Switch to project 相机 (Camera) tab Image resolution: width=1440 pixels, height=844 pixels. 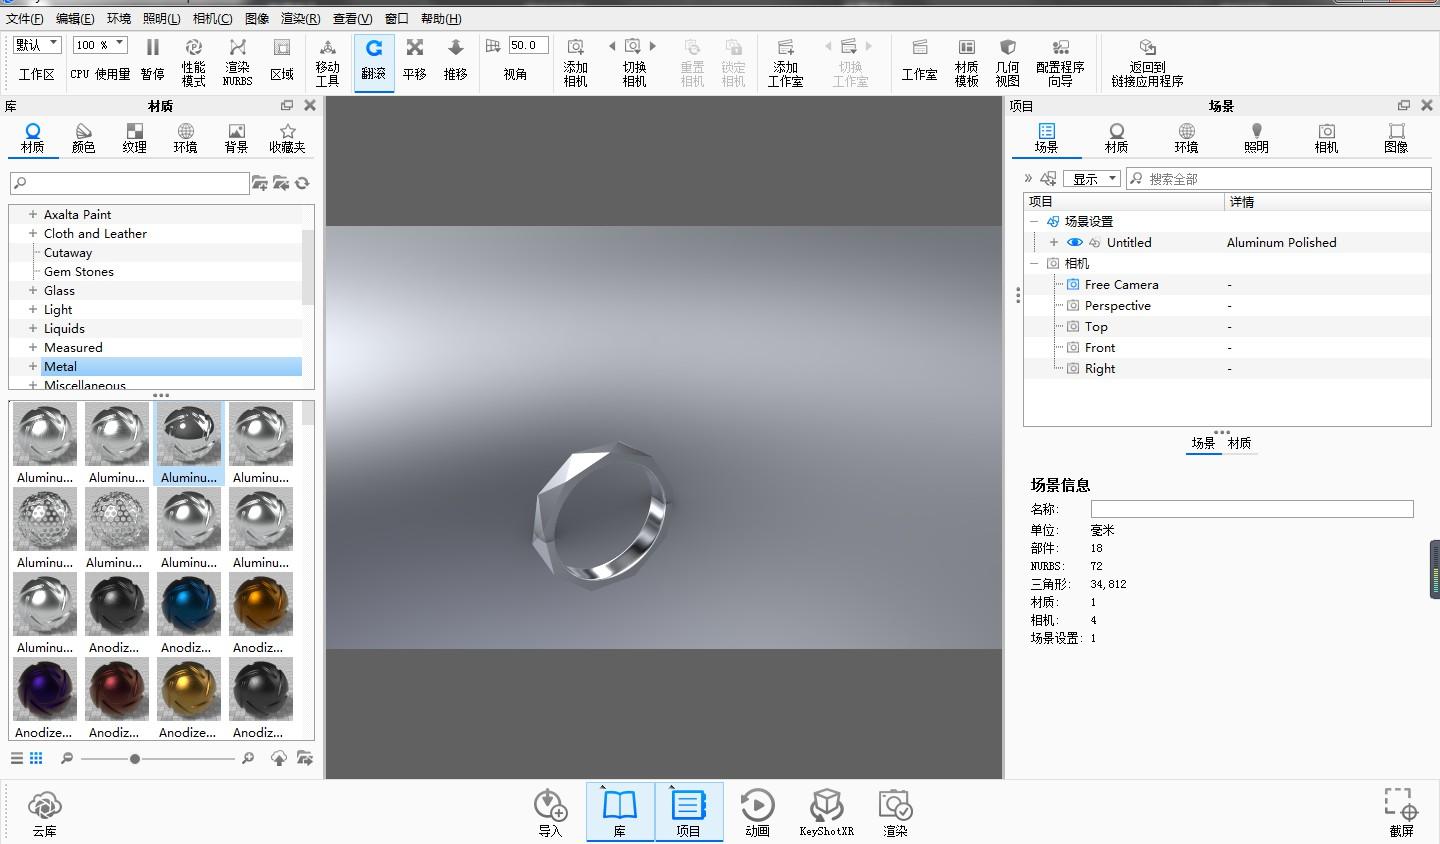tap(1326, 138)
